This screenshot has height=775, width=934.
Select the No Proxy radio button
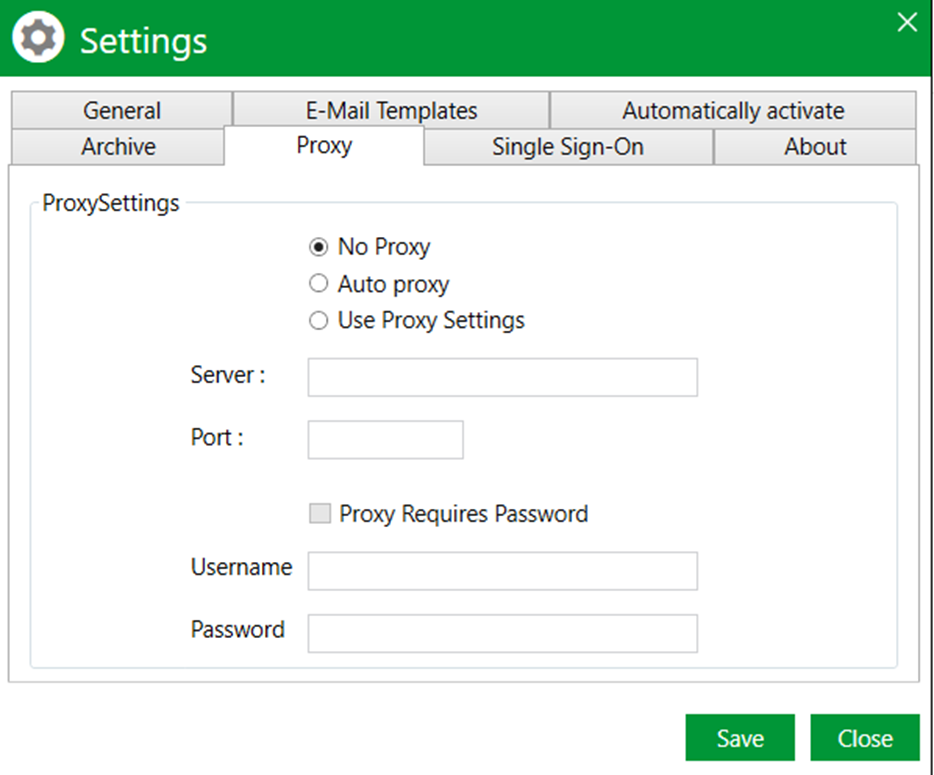click(319, 247)
